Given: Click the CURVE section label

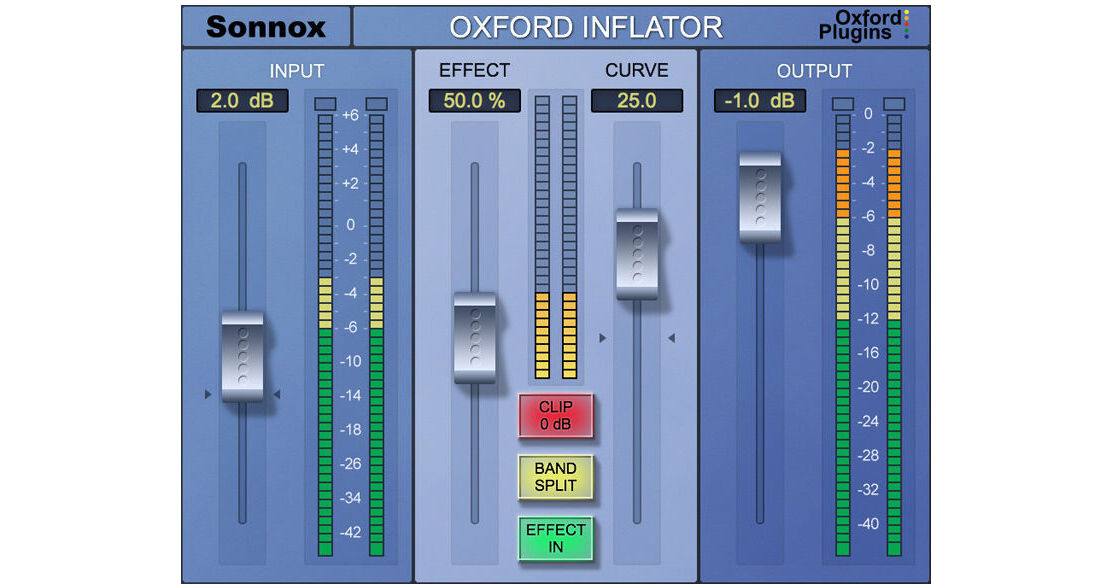Looking at the screenshot, I should point(637,70).
